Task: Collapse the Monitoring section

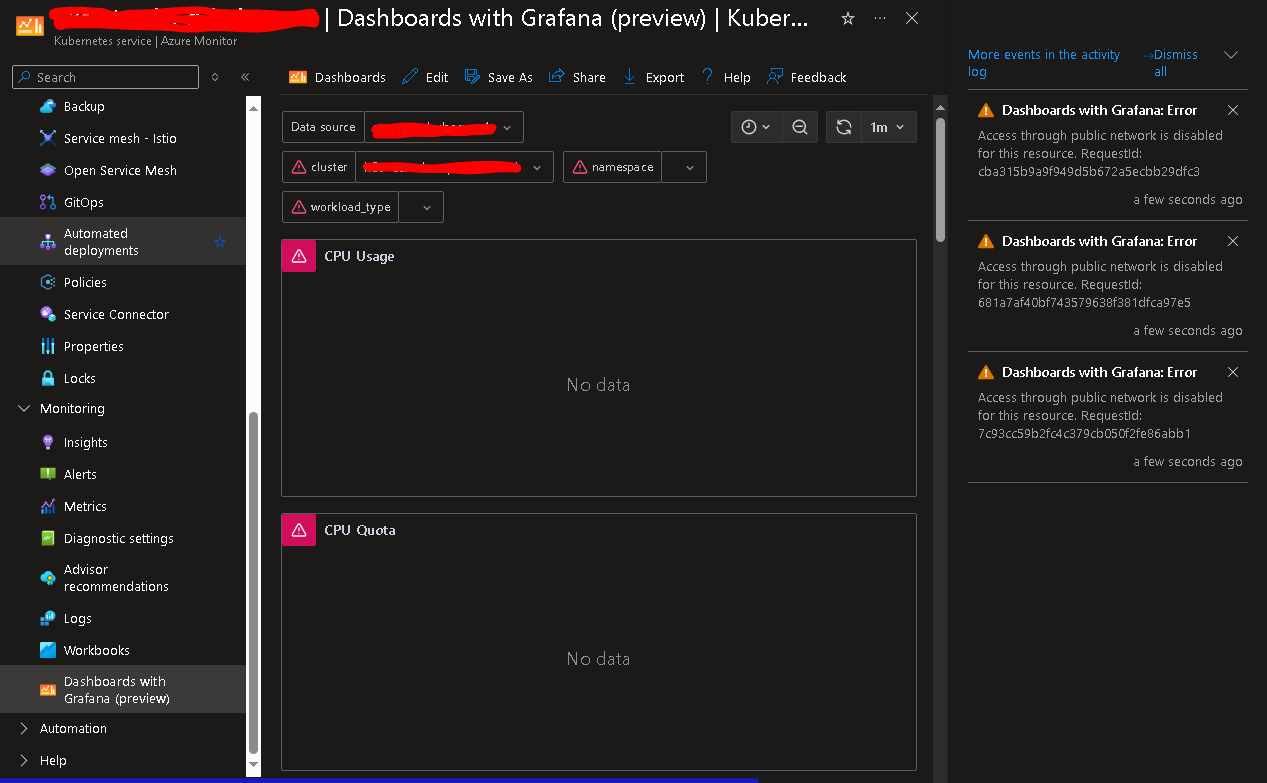Action: point(25,408)
